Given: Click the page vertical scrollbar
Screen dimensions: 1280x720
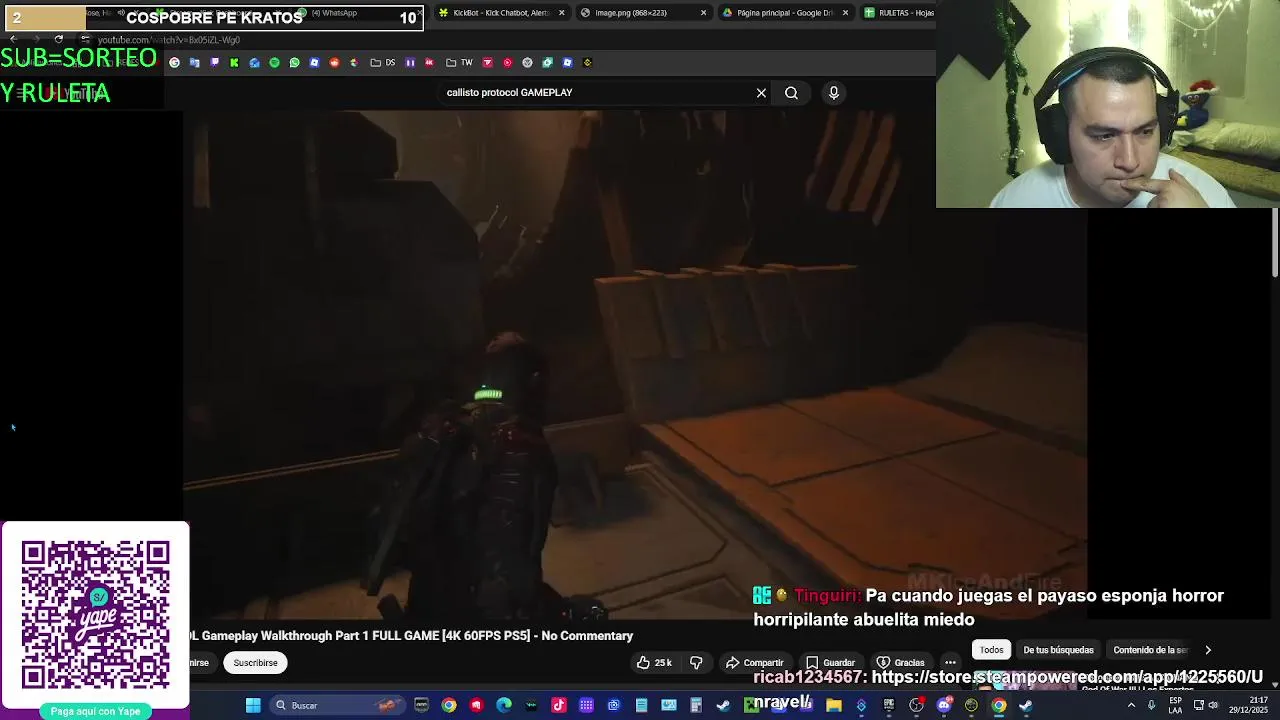Looking at the screenshot, I should click(x=1275, y=243).
